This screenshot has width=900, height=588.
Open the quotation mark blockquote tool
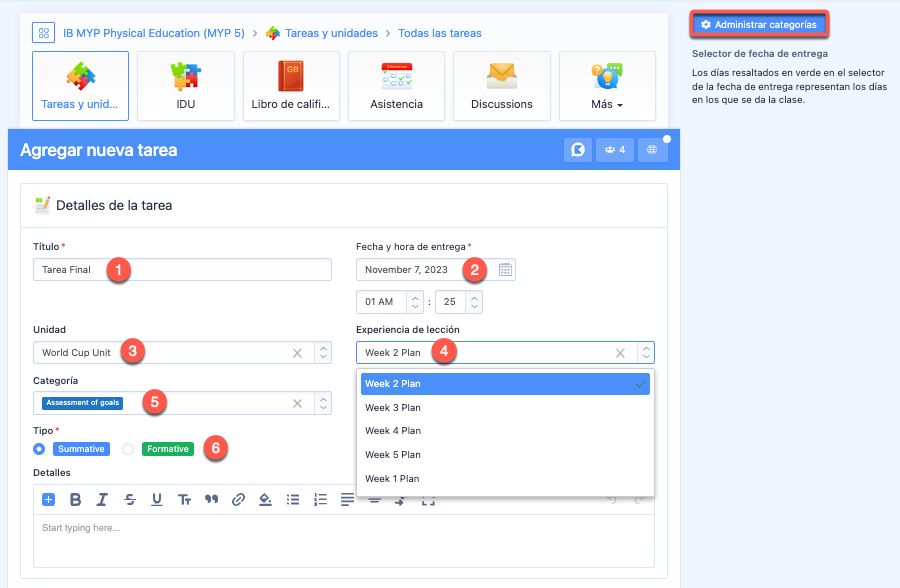[211, 500]
